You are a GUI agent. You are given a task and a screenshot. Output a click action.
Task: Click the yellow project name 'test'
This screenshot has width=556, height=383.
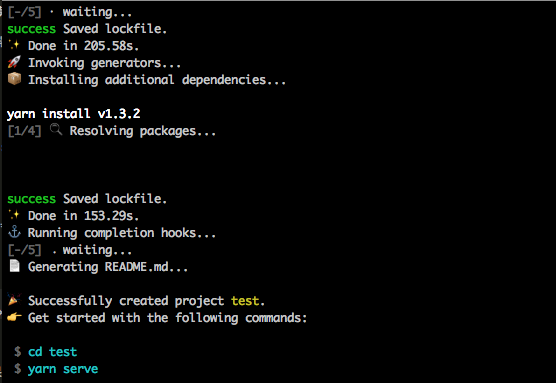(245, 301)
